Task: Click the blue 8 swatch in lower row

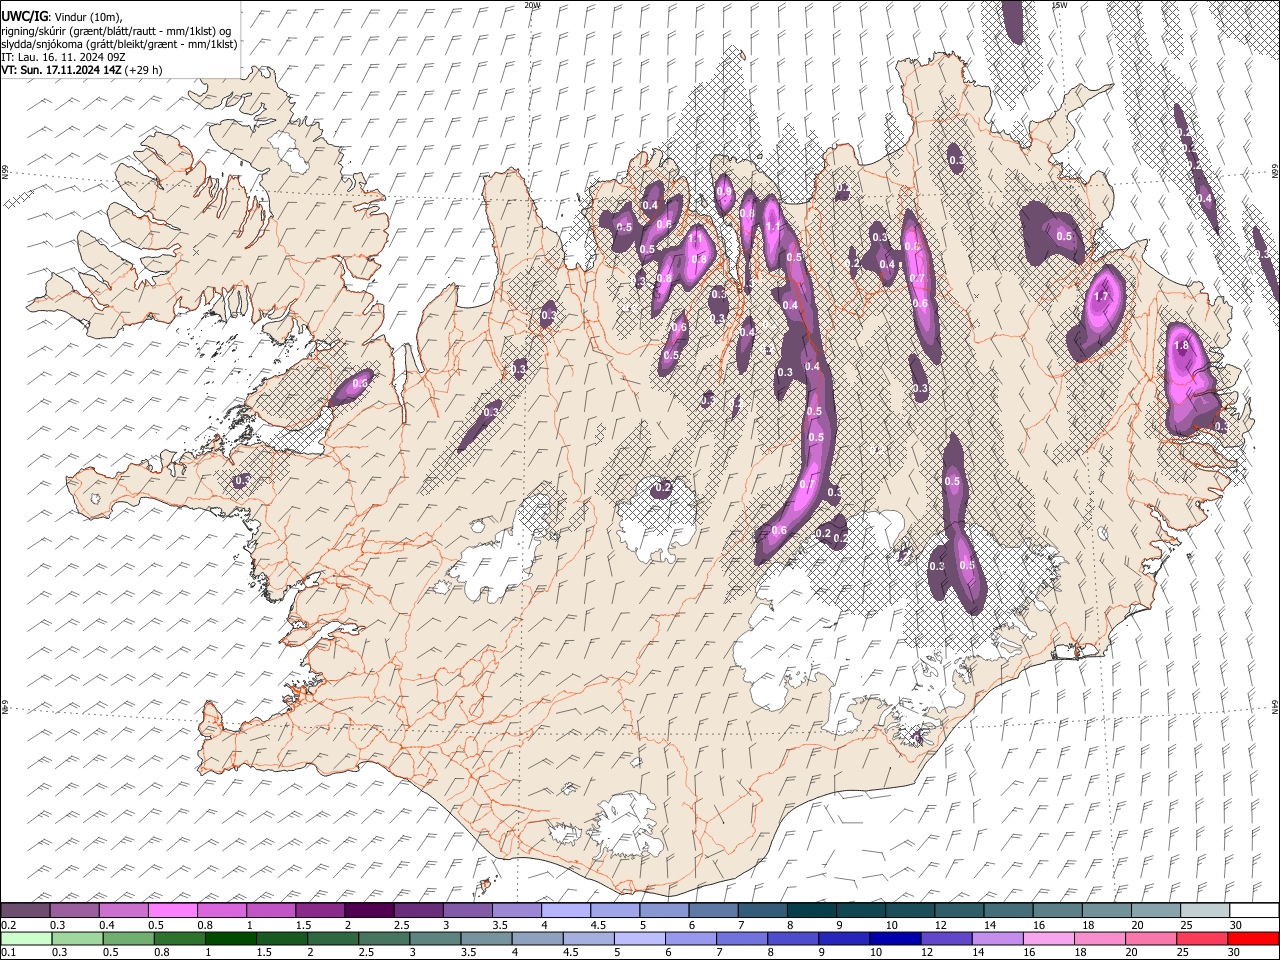Action: 792,938
